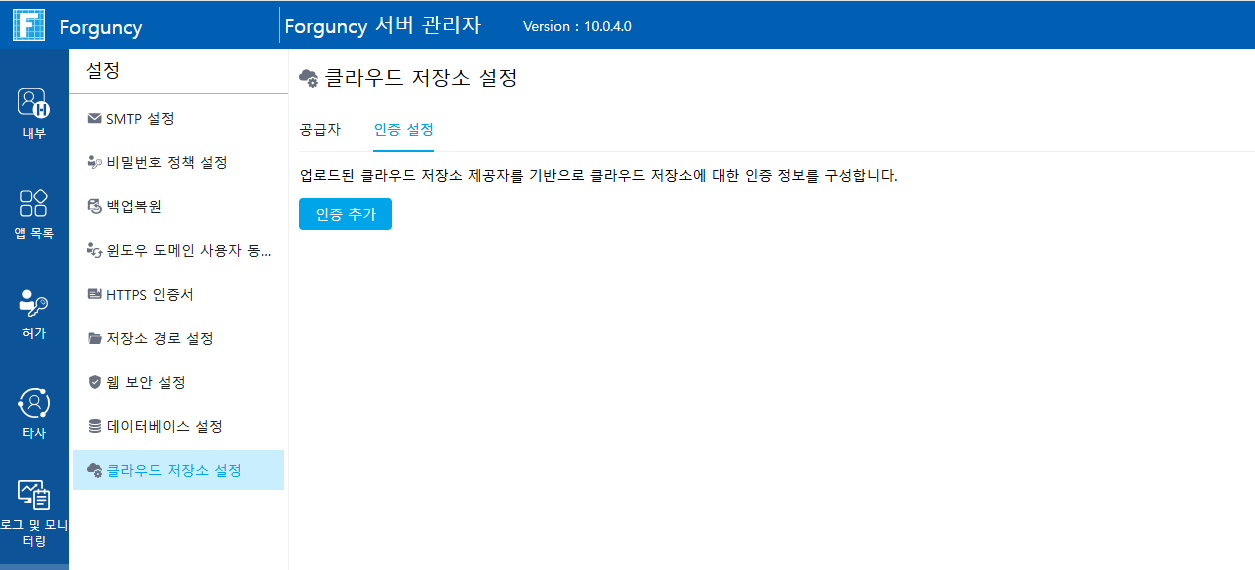The height and width of the screenshot is (570, 1255).
Task: Open 윈도우 도메인 사용자 menu item
Action: pyautogui.click(x=178, y=250)
